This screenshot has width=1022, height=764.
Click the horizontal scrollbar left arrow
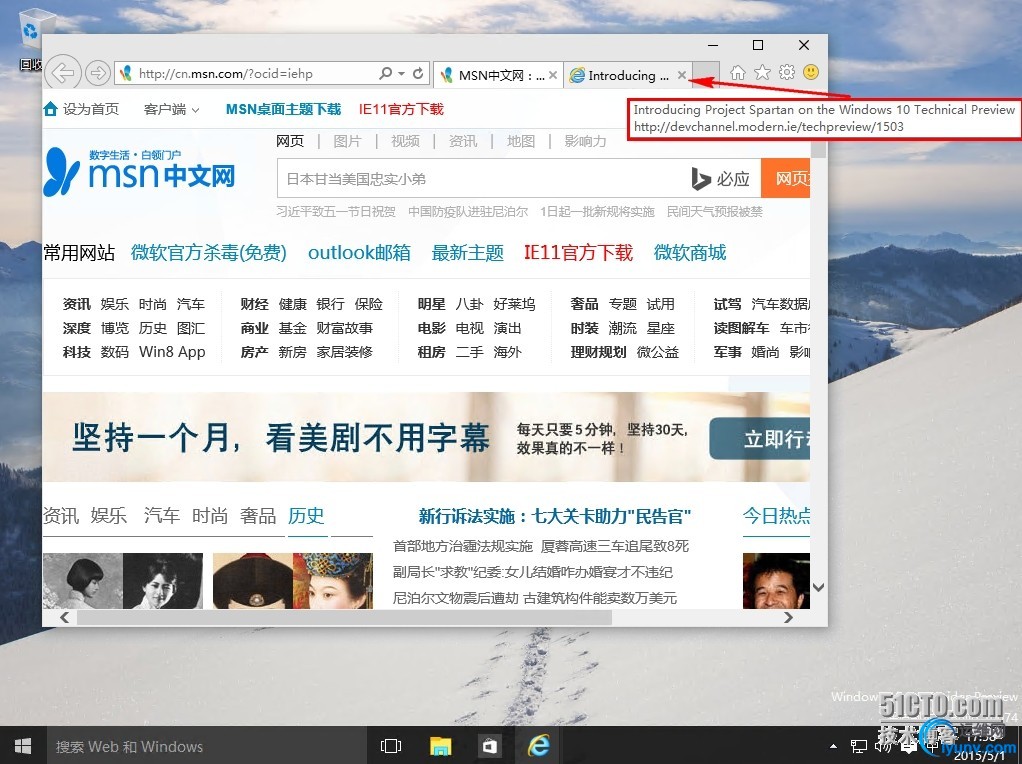[64, 617]
